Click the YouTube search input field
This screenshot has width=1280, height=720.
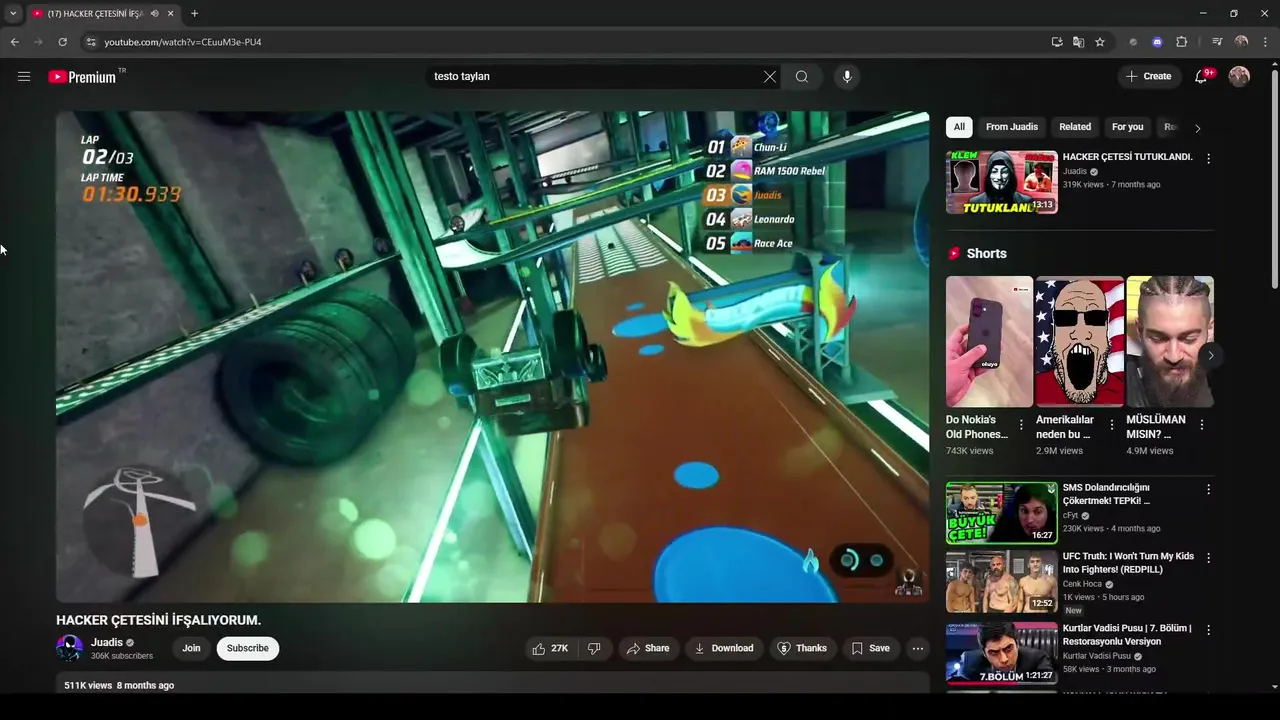point(595,76)
